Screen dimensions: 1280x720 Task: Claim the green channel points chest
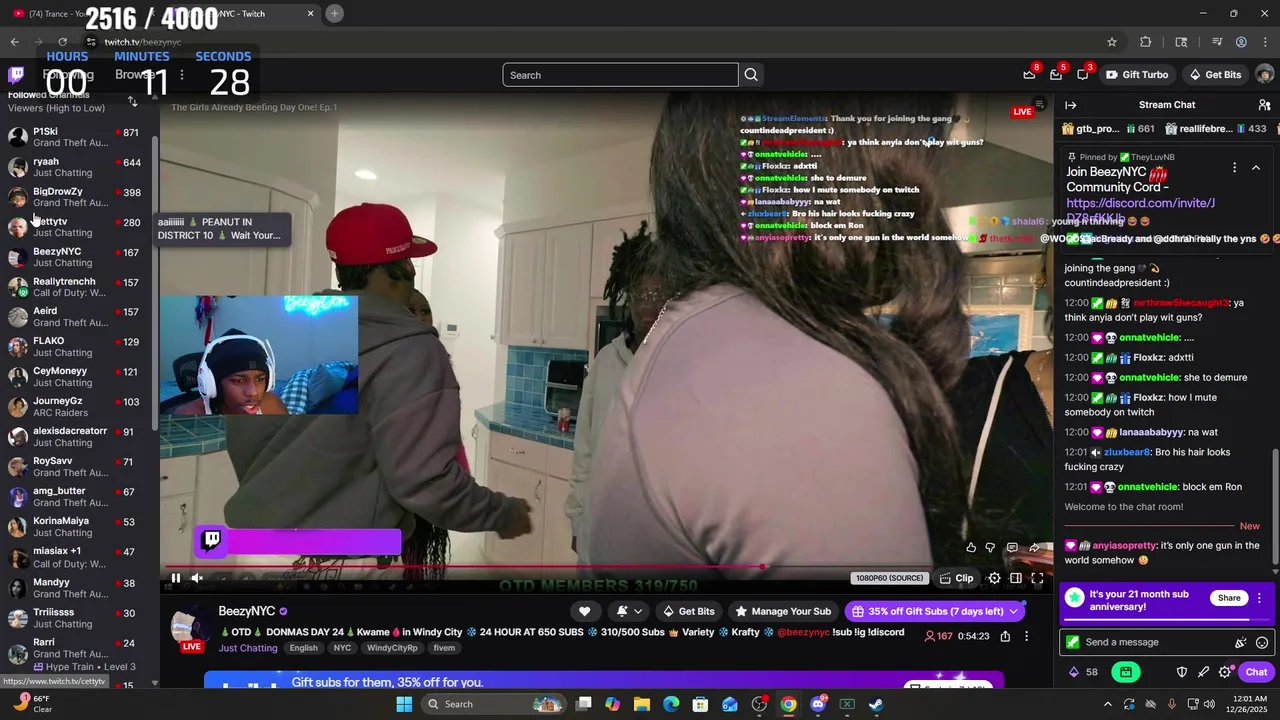click(x=1126, y=672)
